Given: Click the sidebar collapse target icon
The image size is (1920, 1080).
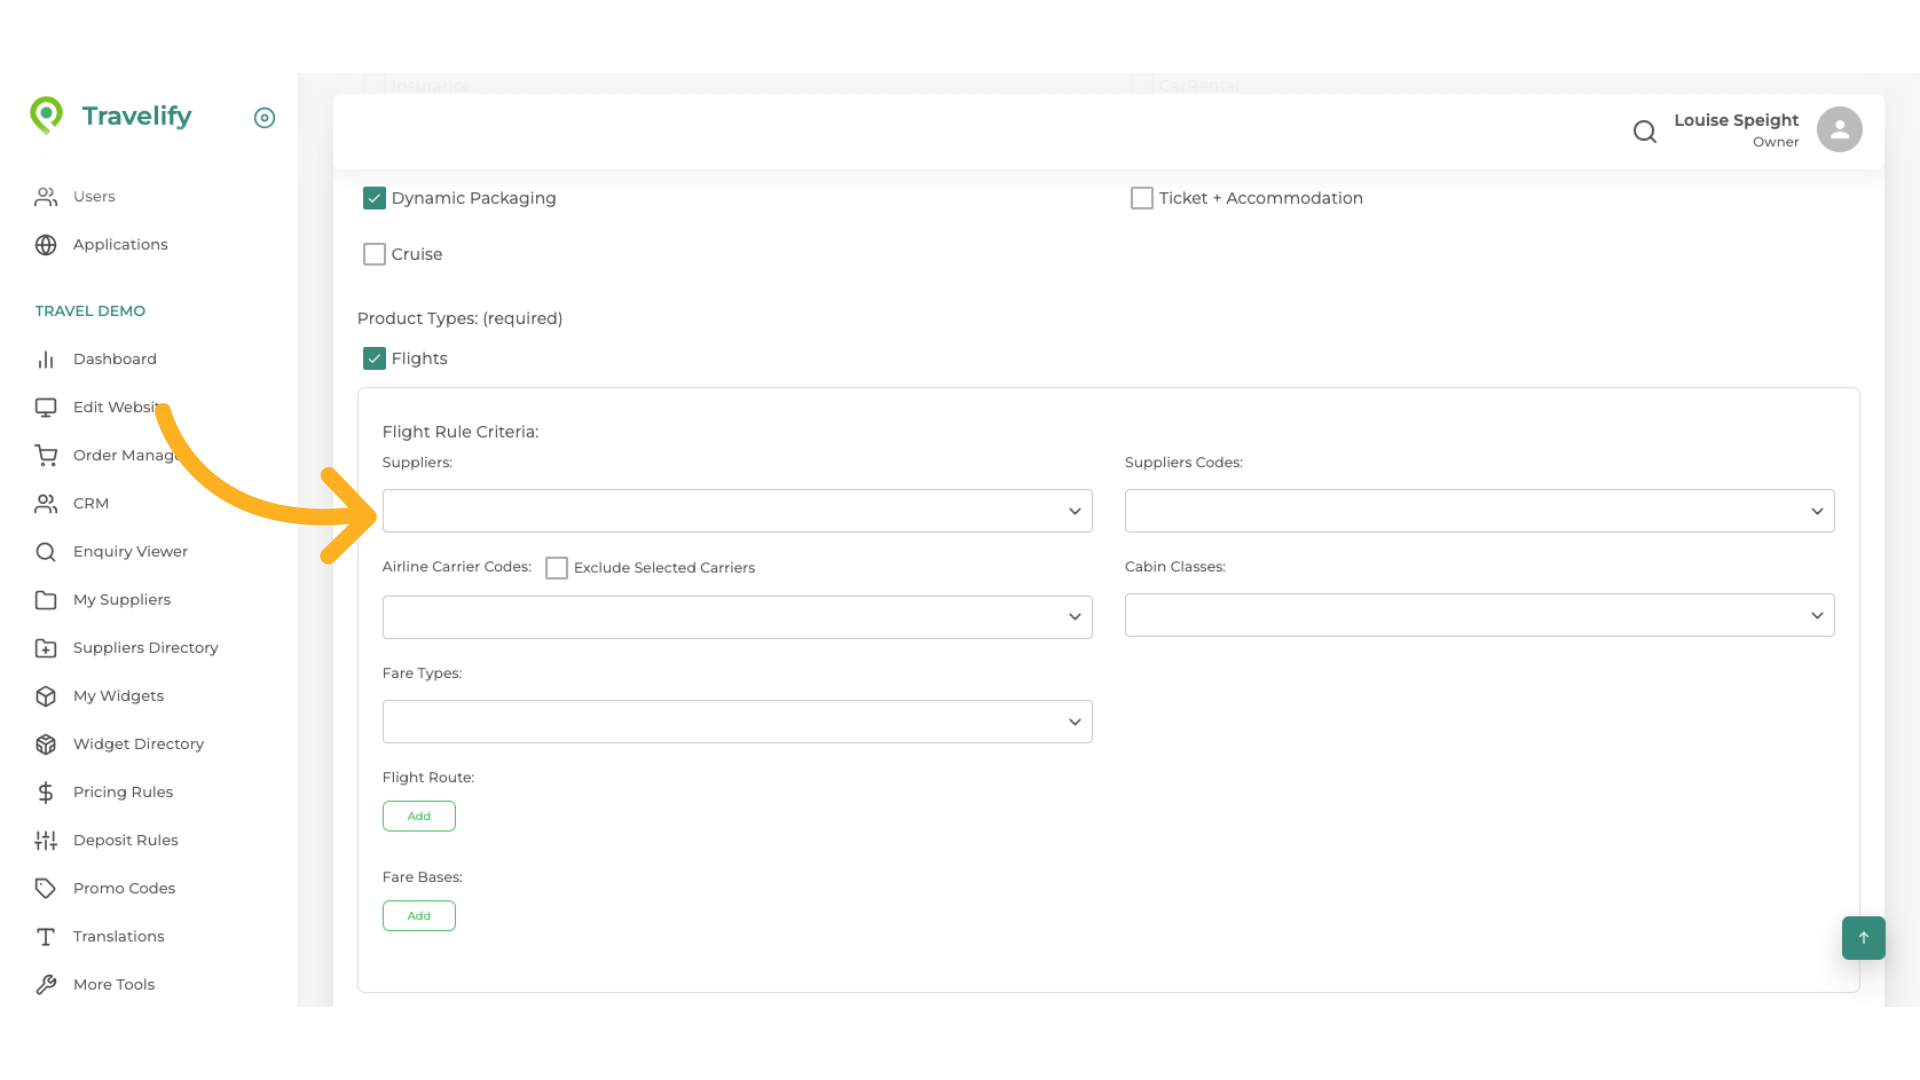Looking at the screenshot, I should [264, 118].
